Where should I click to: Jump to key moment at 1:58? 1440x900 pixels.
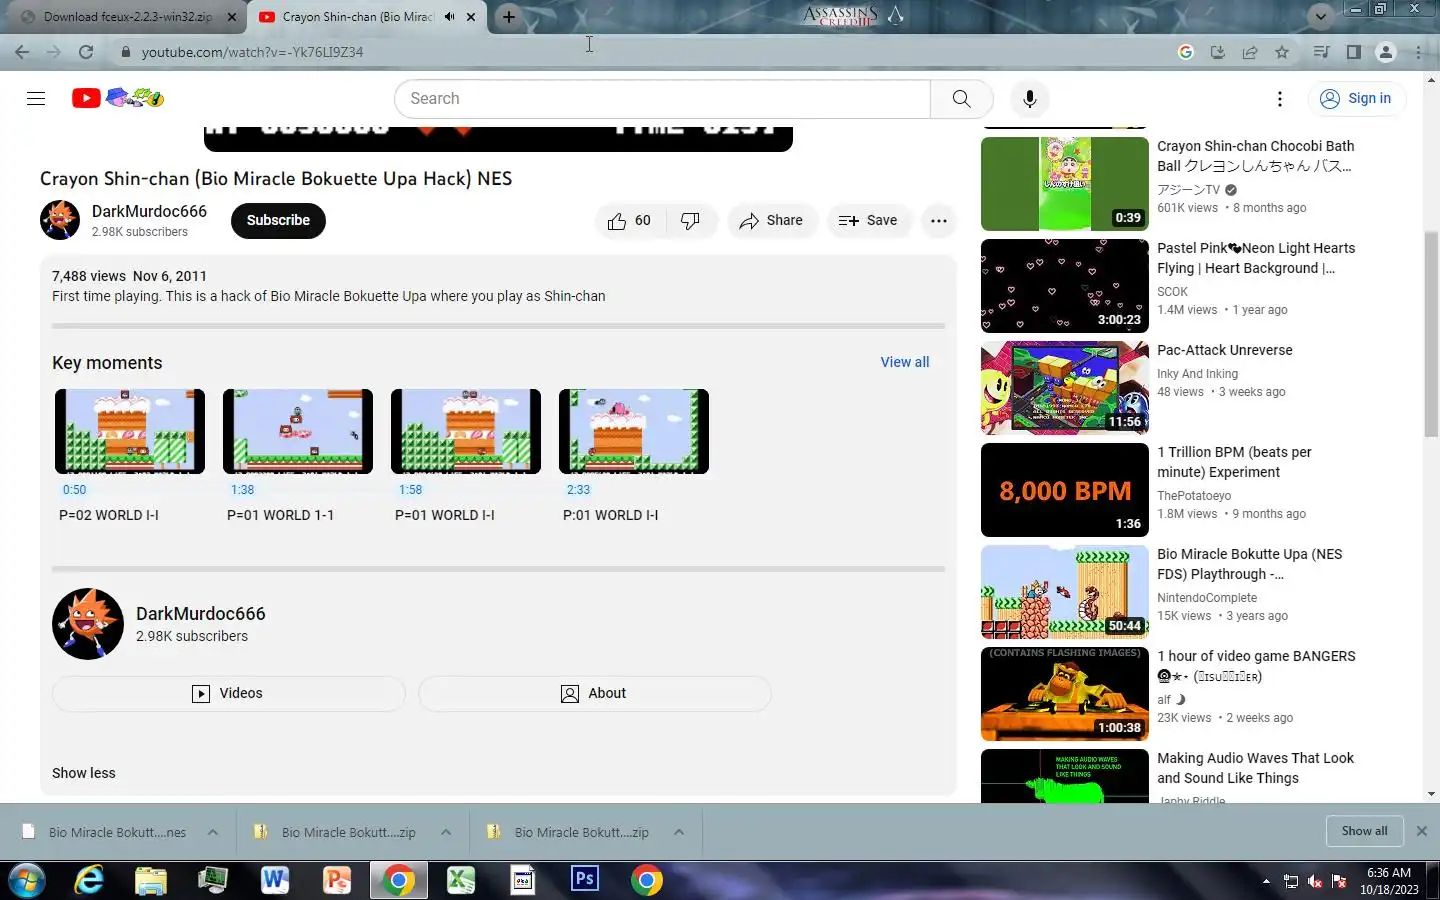click(x=466, y=432)
